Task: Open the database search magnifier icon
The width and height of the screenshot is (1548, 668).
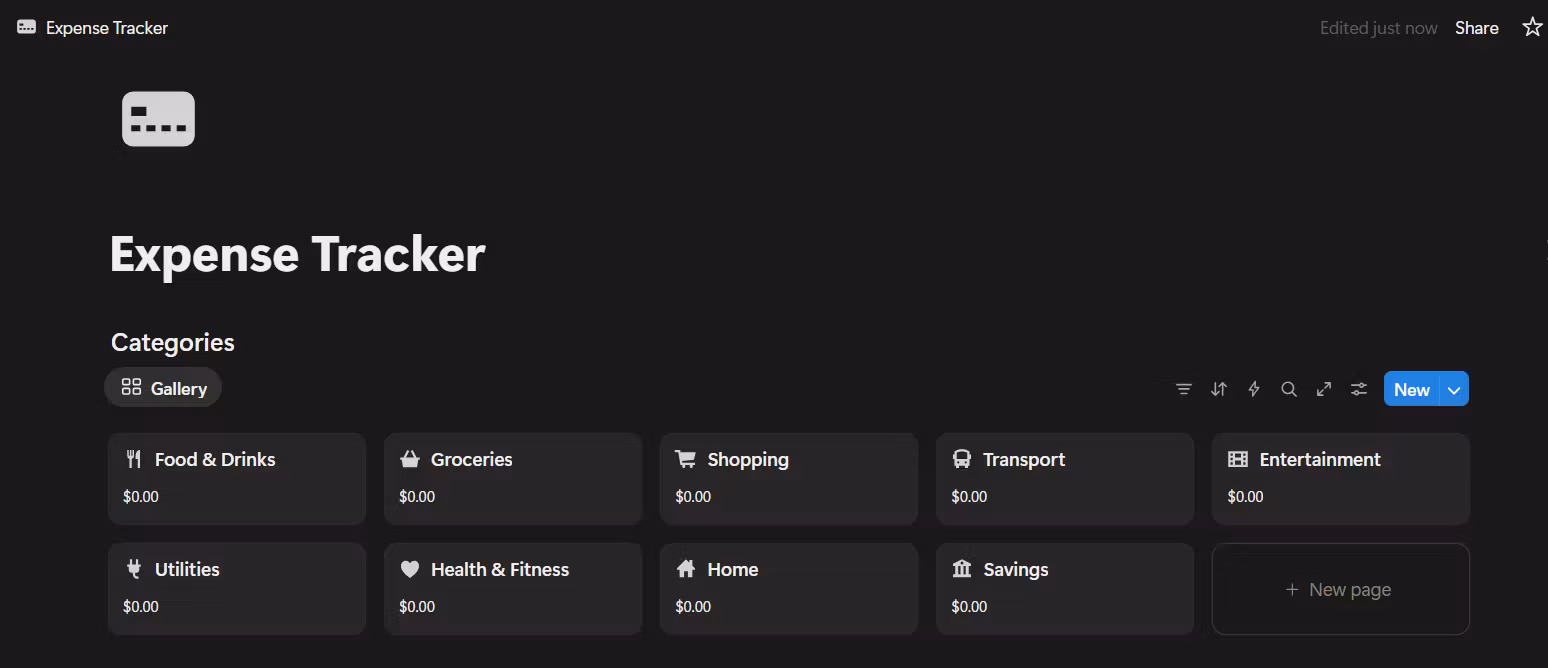Action: (1289, 389)
